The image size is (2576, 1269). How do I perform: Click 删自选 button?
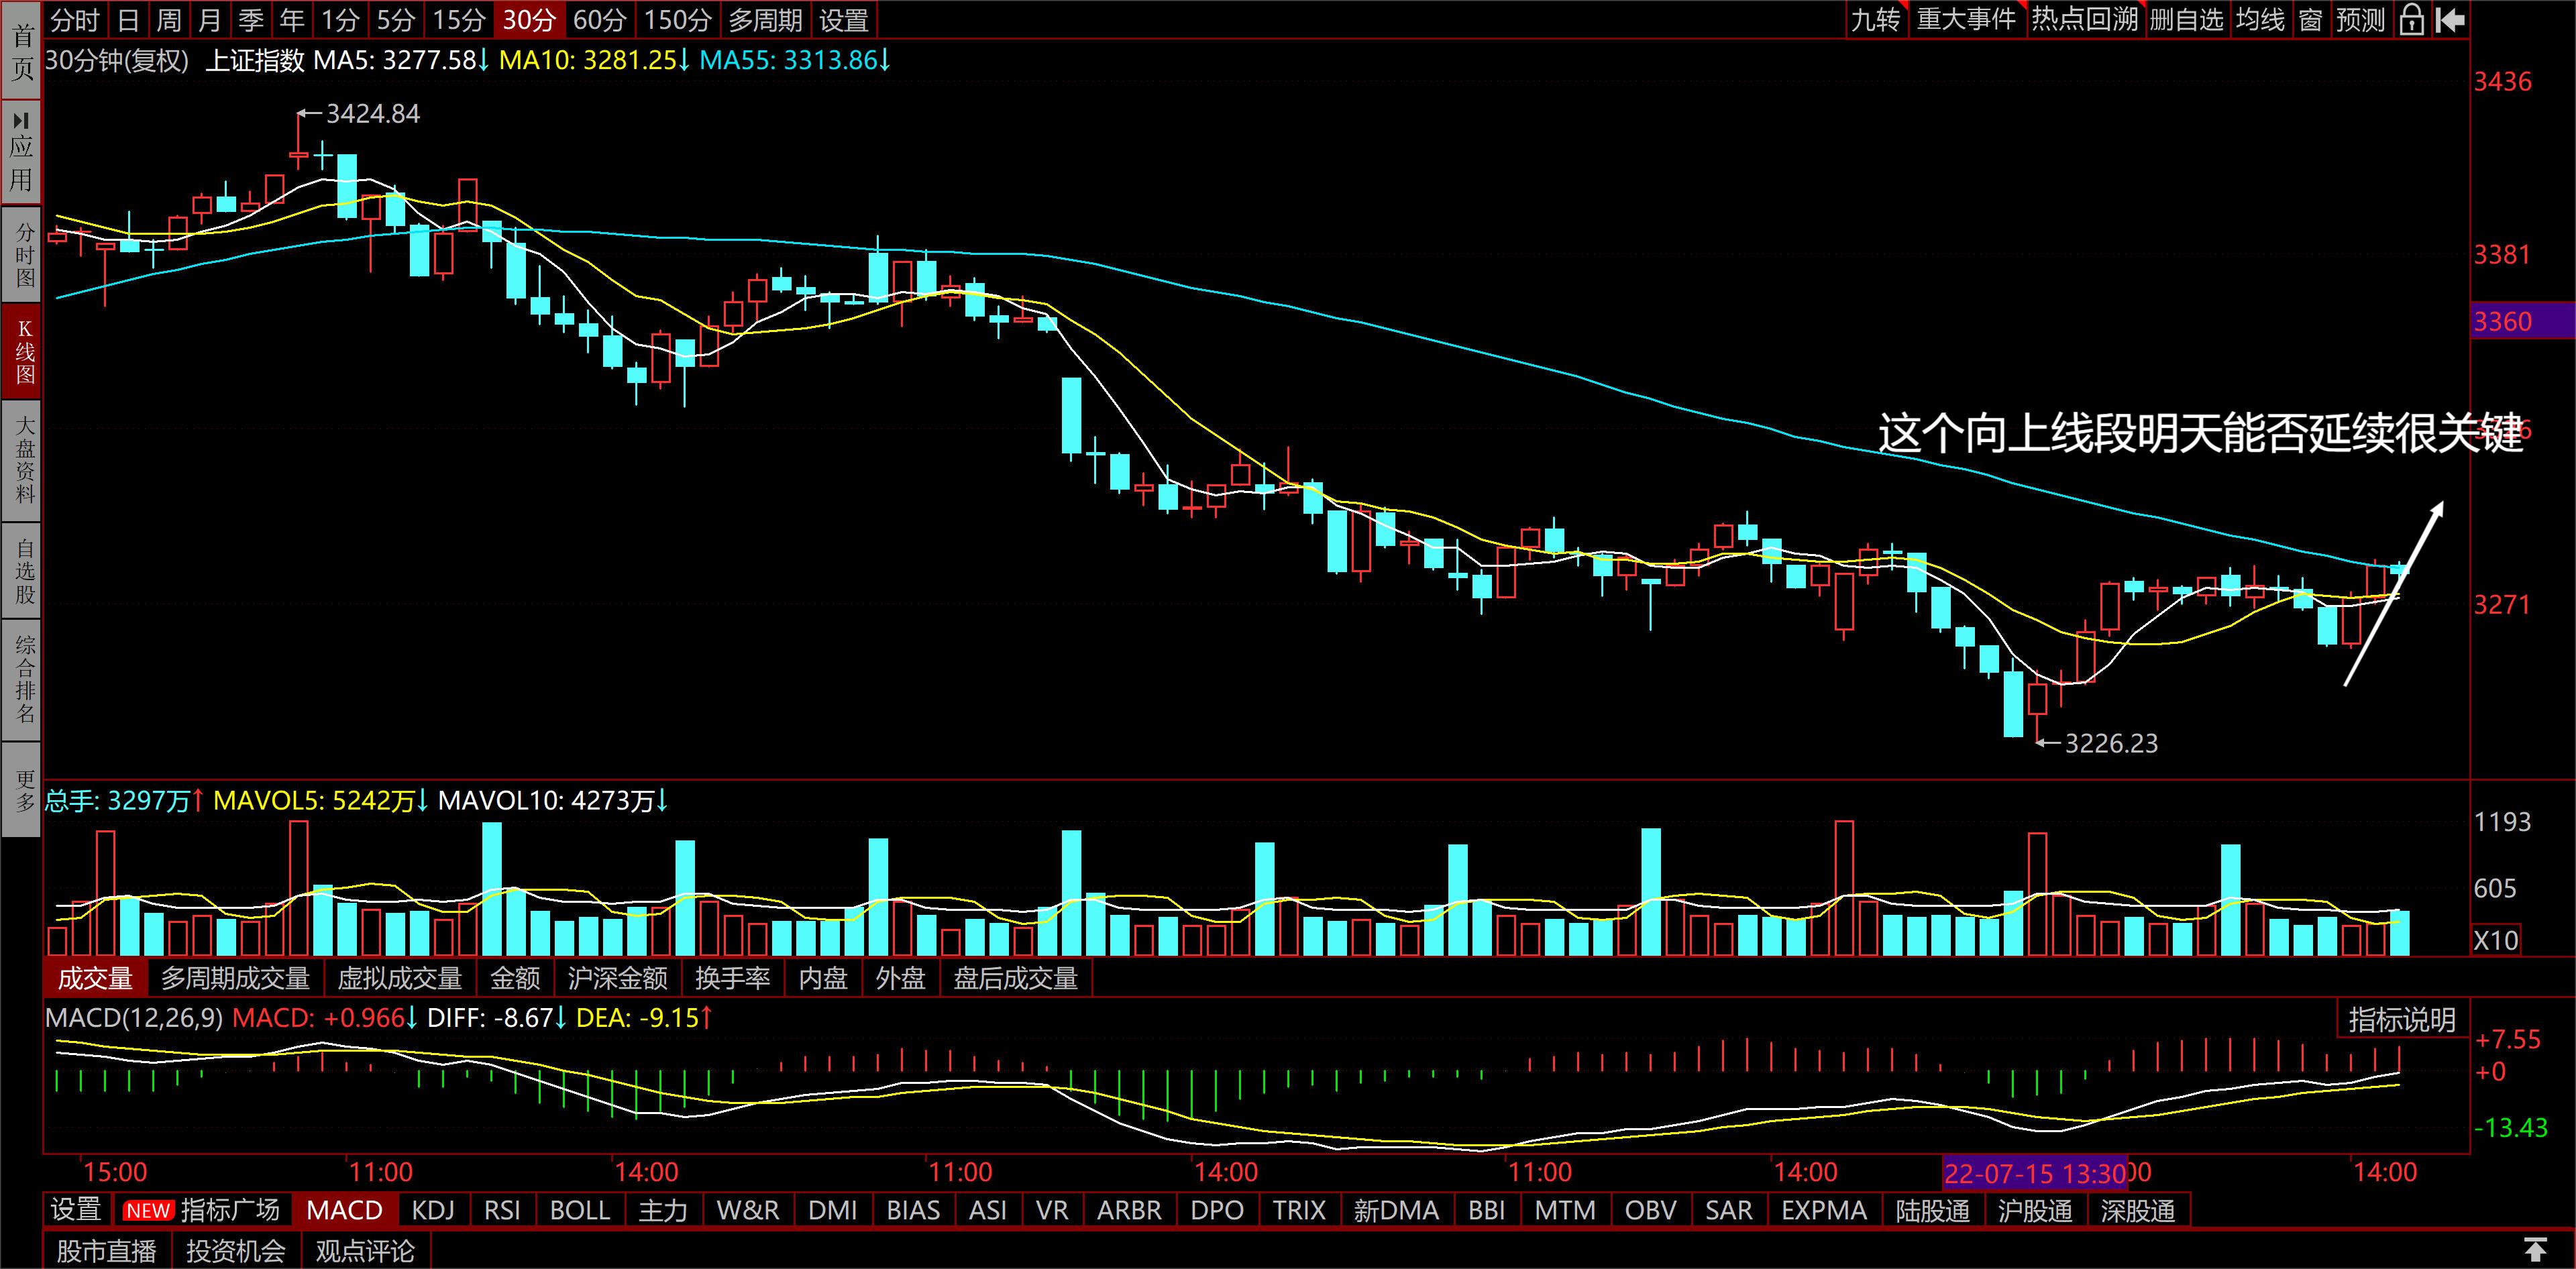pos(2186,19)
